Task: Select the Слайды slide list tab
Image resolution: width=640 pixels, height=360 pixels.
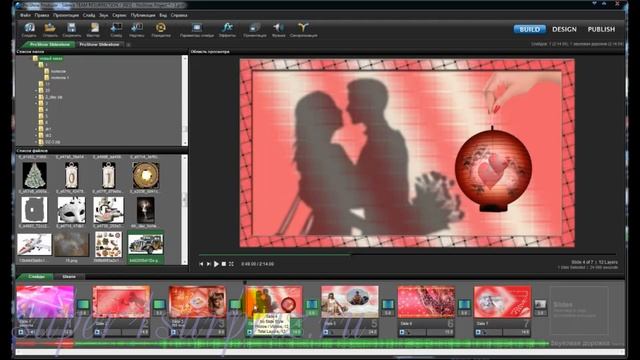Action: [x=36, y=276]
